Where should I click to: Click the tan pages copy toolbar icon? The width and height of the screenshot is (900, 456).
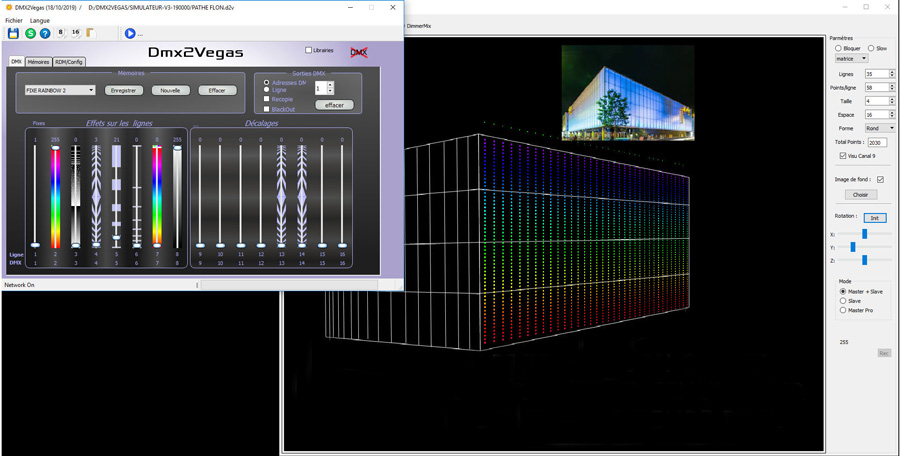pos(91,33)
